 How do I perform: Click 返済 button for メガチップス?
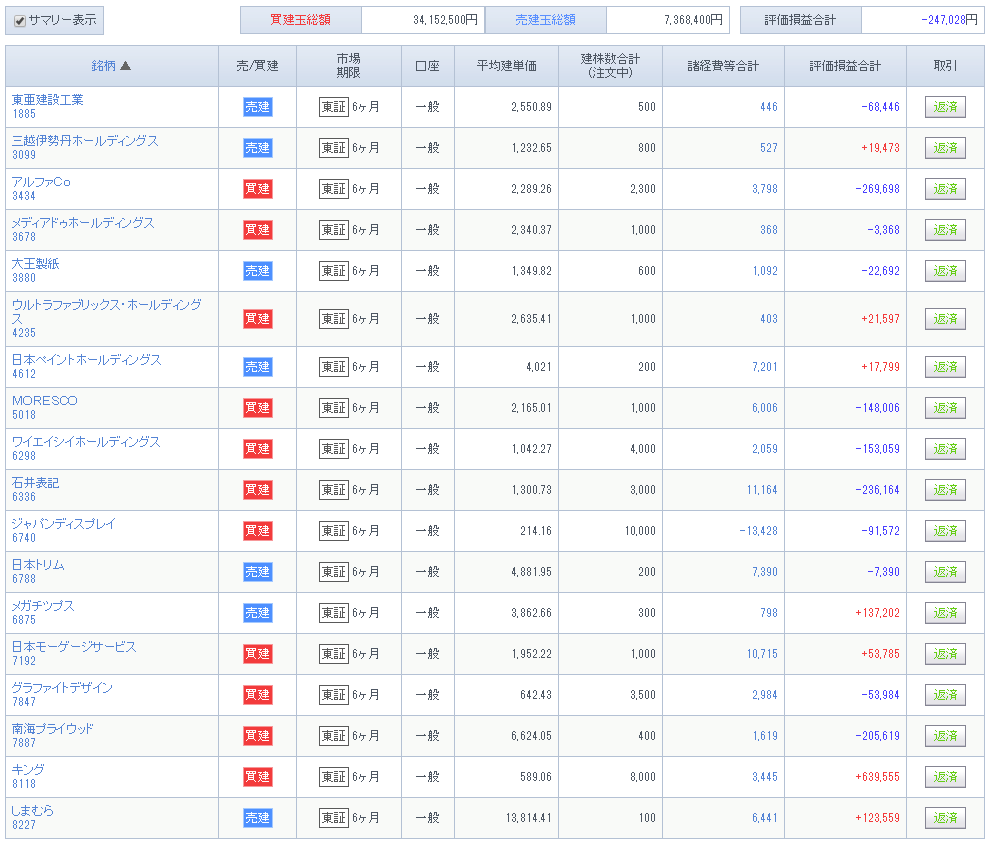tap(945, 613)
